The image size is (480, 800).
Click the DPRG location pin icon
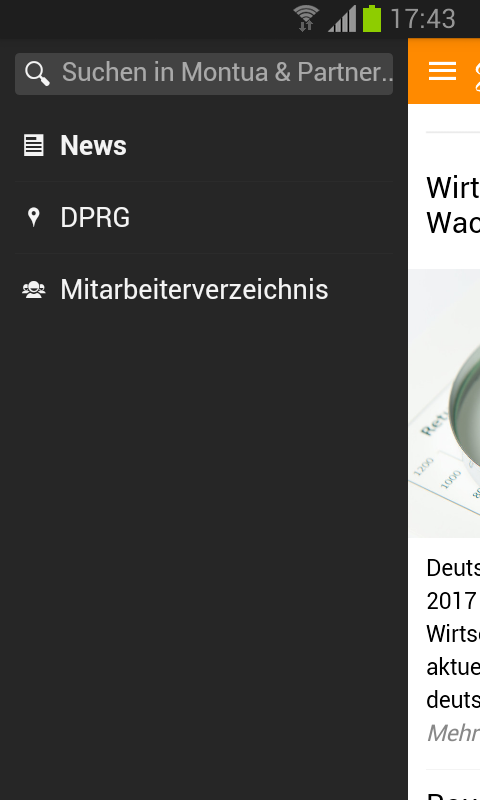[x=34, y=217]
